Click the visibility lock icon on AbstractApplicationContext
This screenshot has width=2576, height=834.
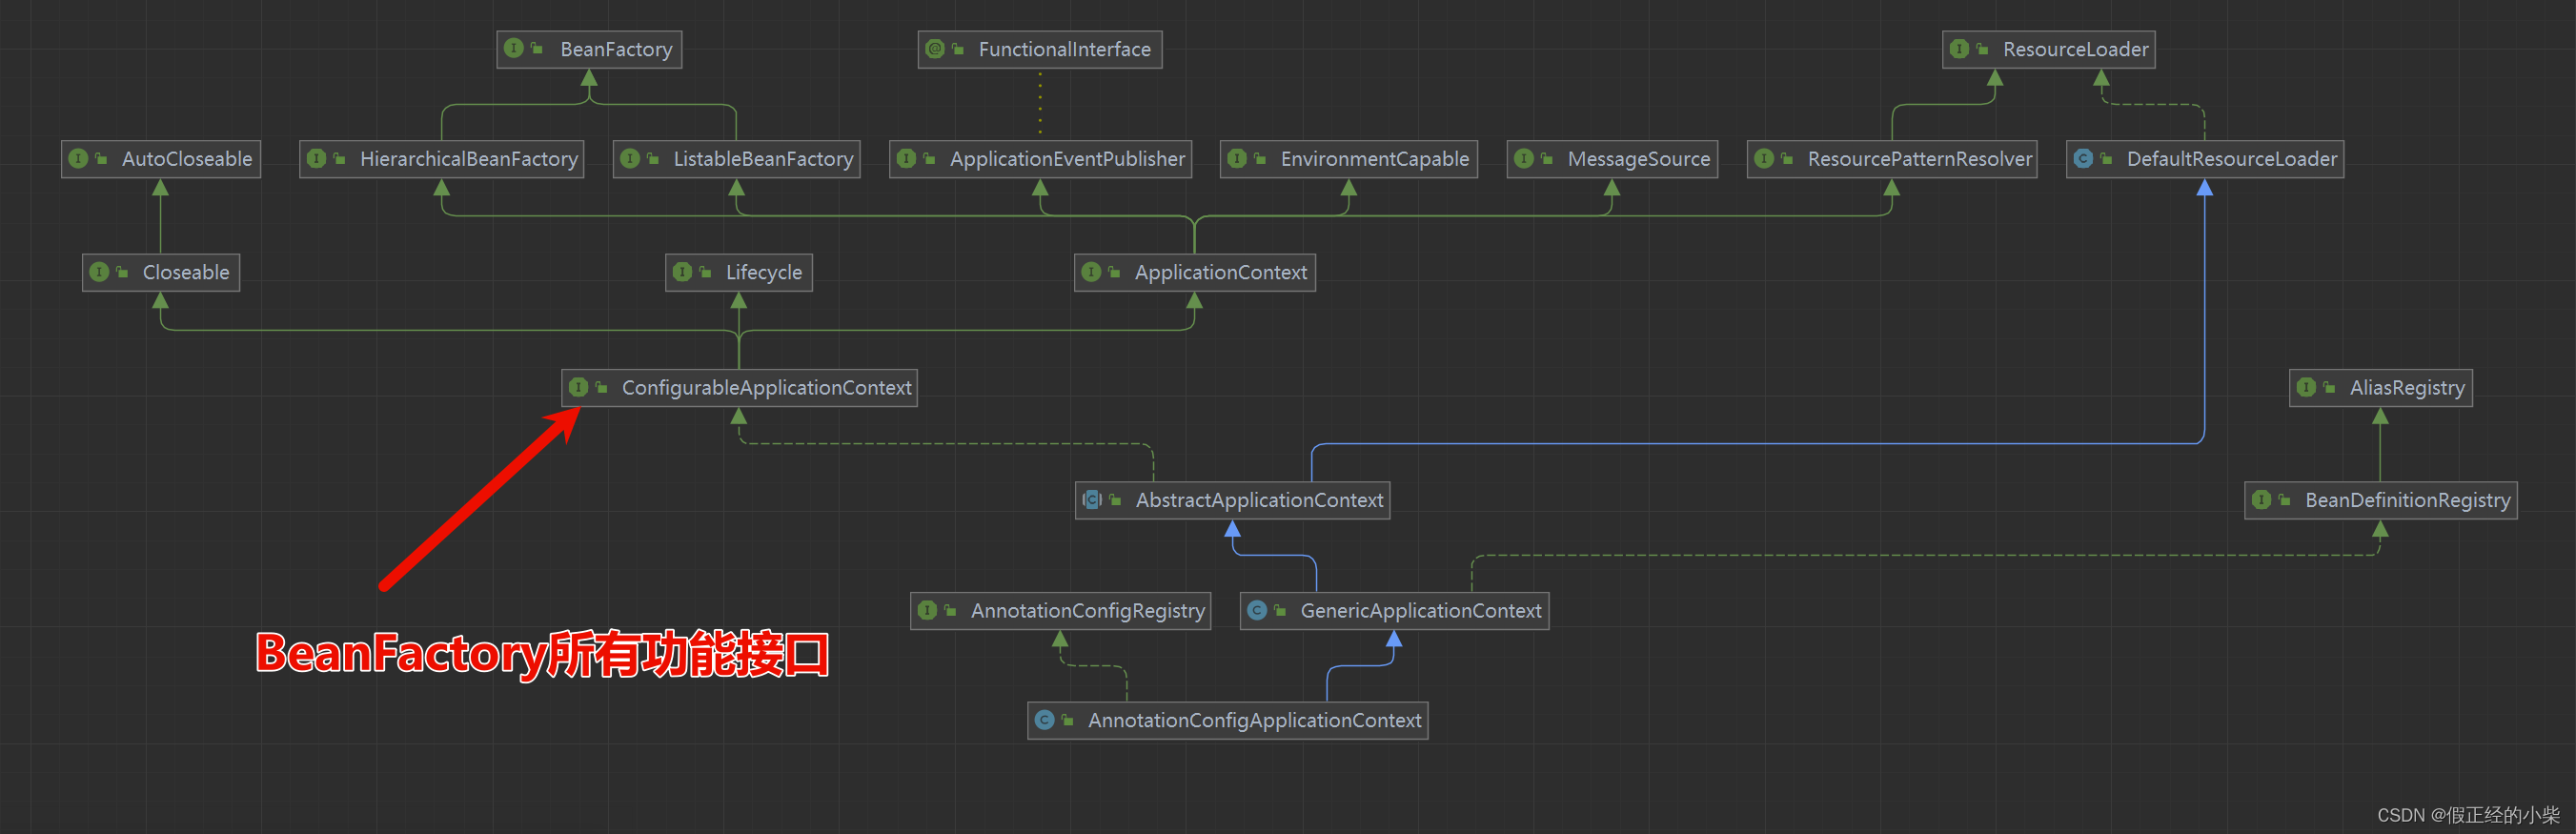(1115, 499)
